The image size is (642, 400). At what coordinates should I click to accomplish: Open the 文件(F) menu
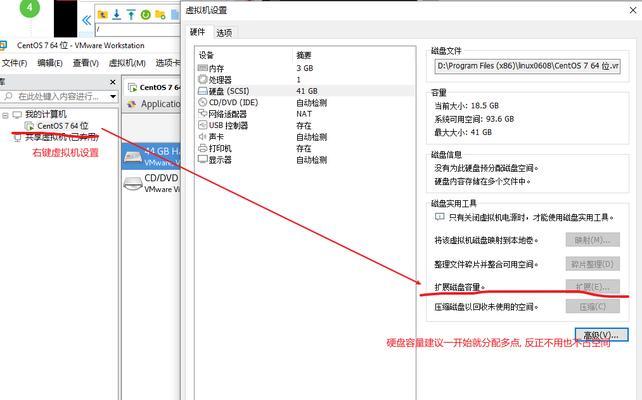point(14,63)
